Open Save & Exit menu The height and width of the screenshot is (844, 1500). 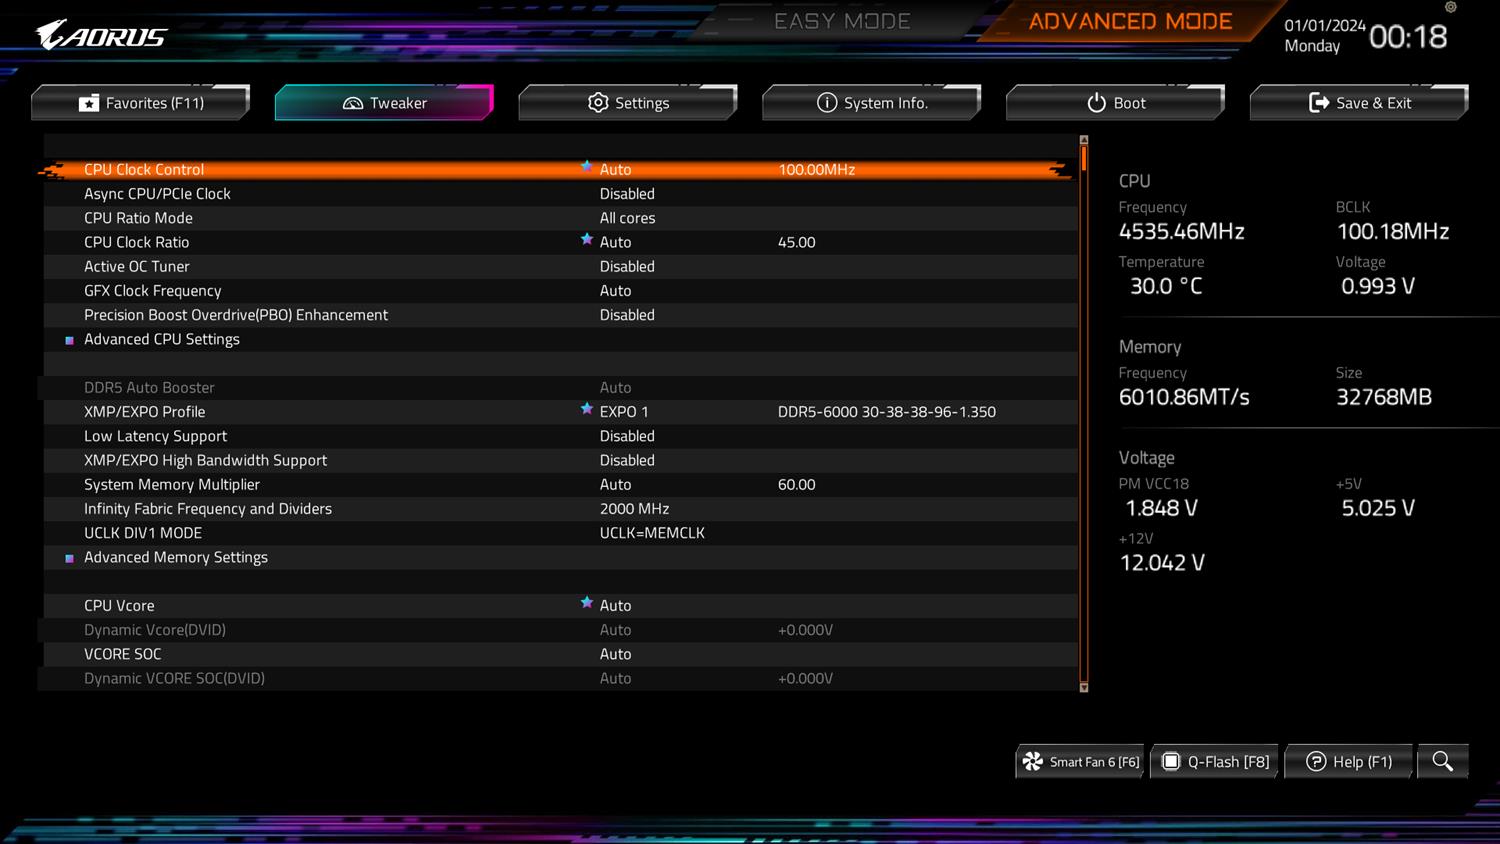(1360, 103)
